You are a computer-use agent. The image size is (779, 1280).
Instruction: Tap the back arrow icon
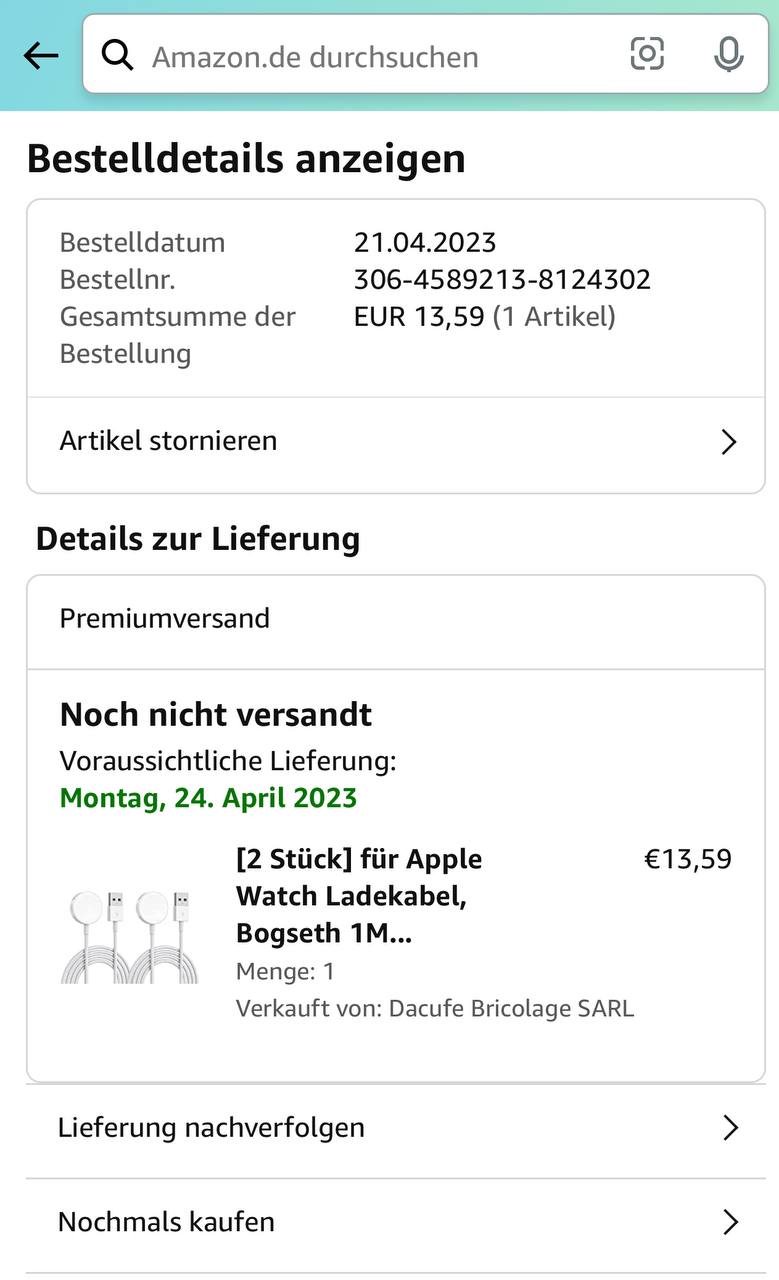click(41, 56)
